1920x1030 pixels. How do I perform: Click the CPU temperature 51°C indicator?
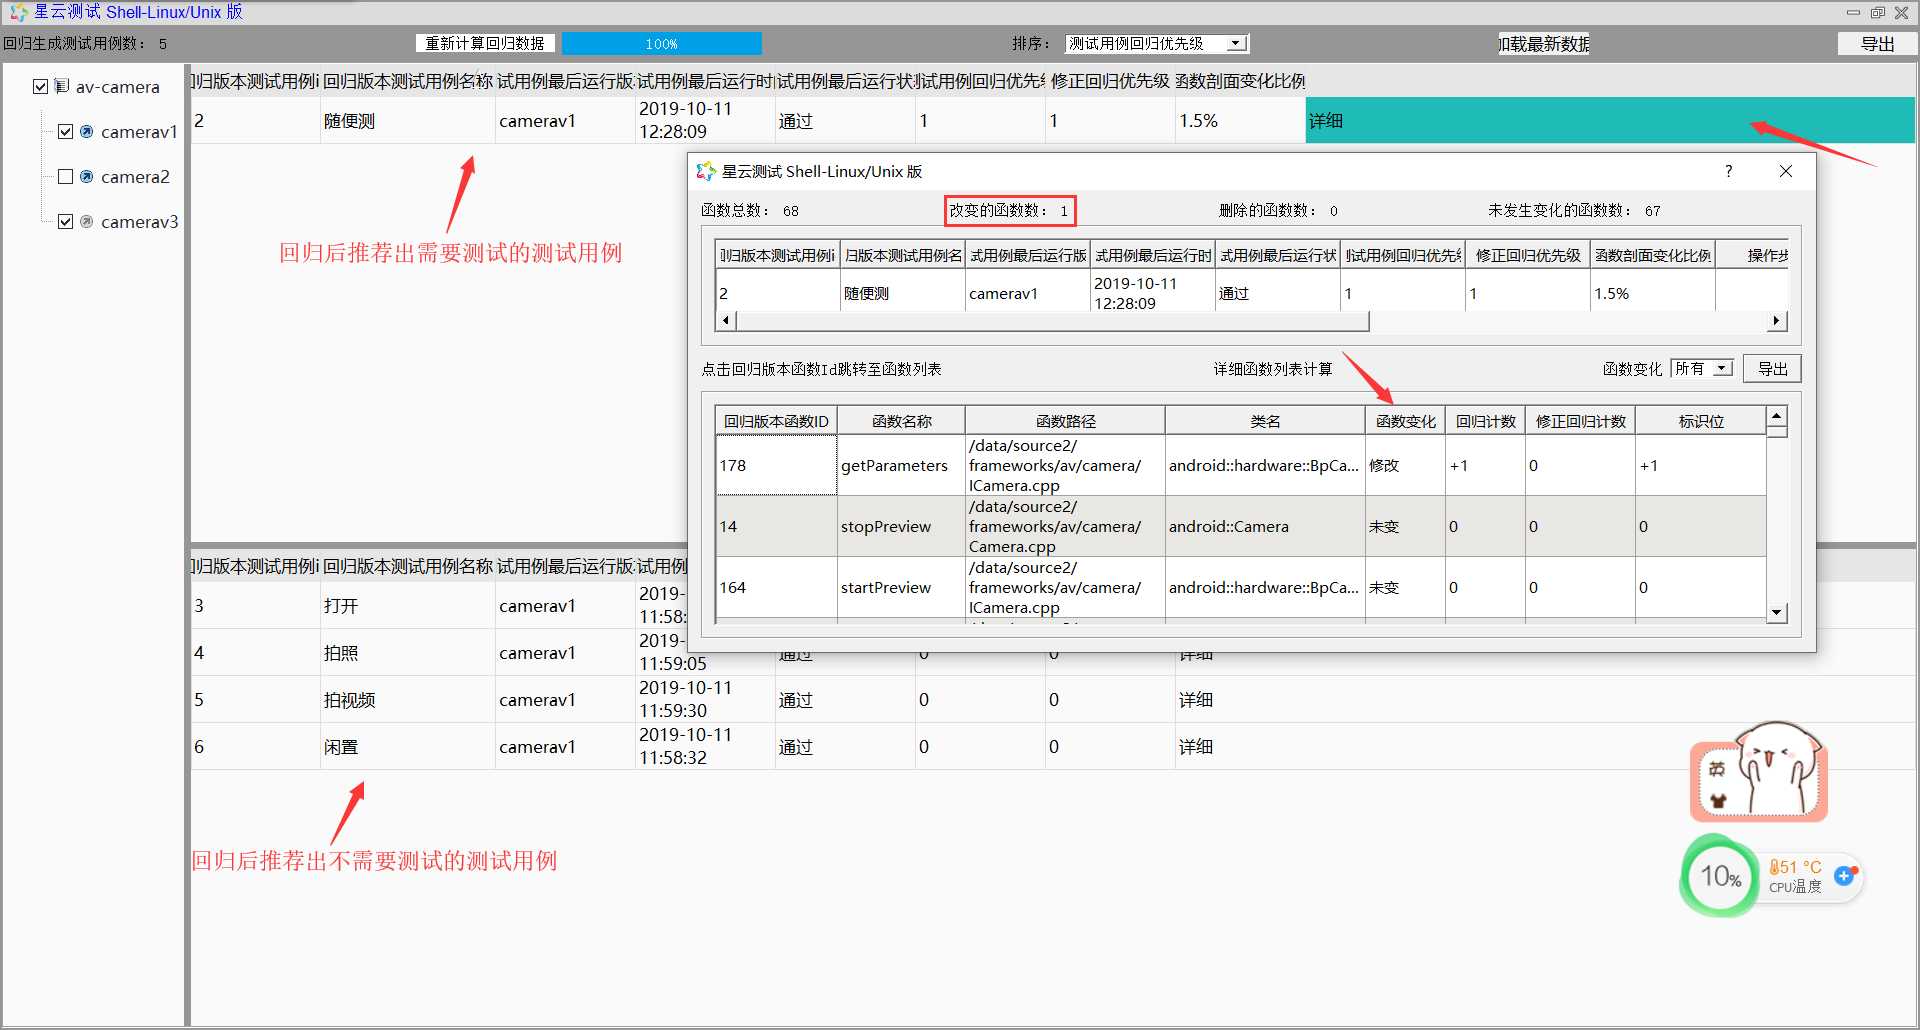click(1795, 876)
